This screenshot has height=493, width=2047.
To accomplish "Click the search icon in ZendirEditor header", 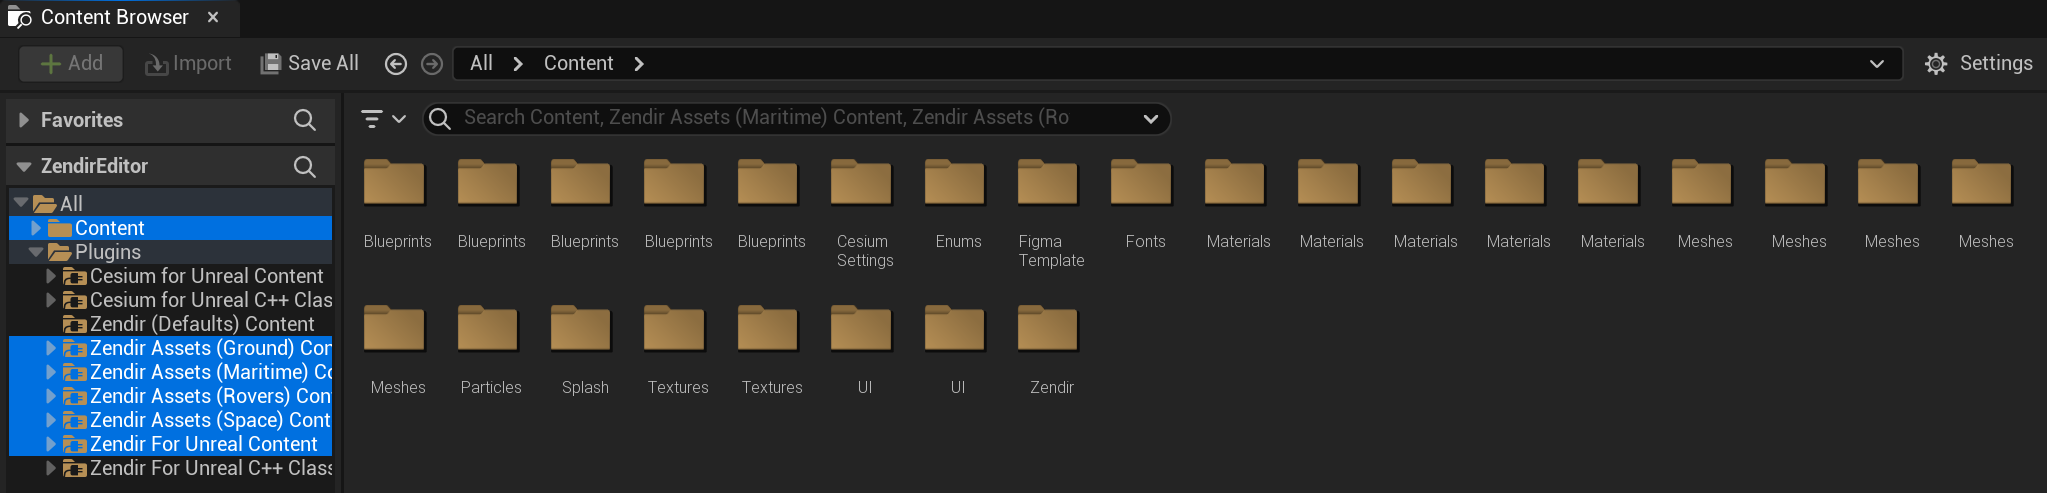I will [305, 166].
